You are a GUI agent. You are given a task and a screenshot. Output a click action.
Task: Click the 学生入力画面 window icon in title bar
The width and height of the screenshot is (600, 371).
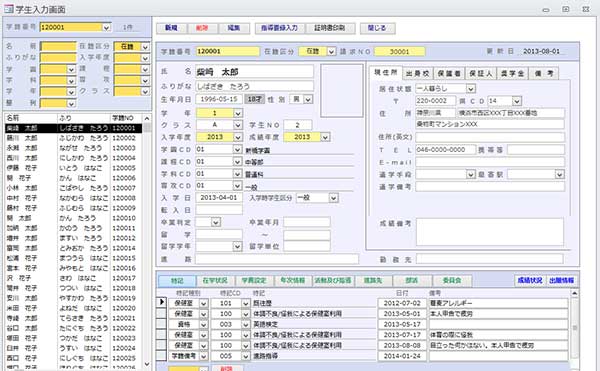9,9
